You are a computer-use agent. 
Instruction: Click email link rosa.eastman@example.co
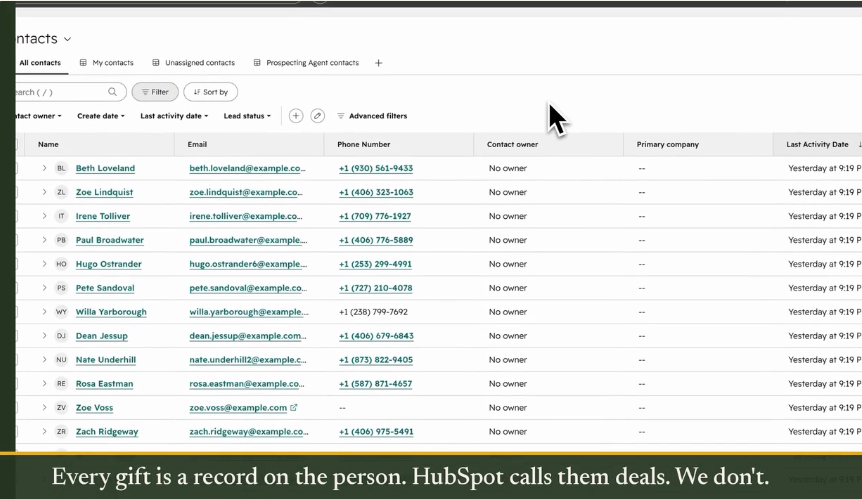(x=246, y=384)
